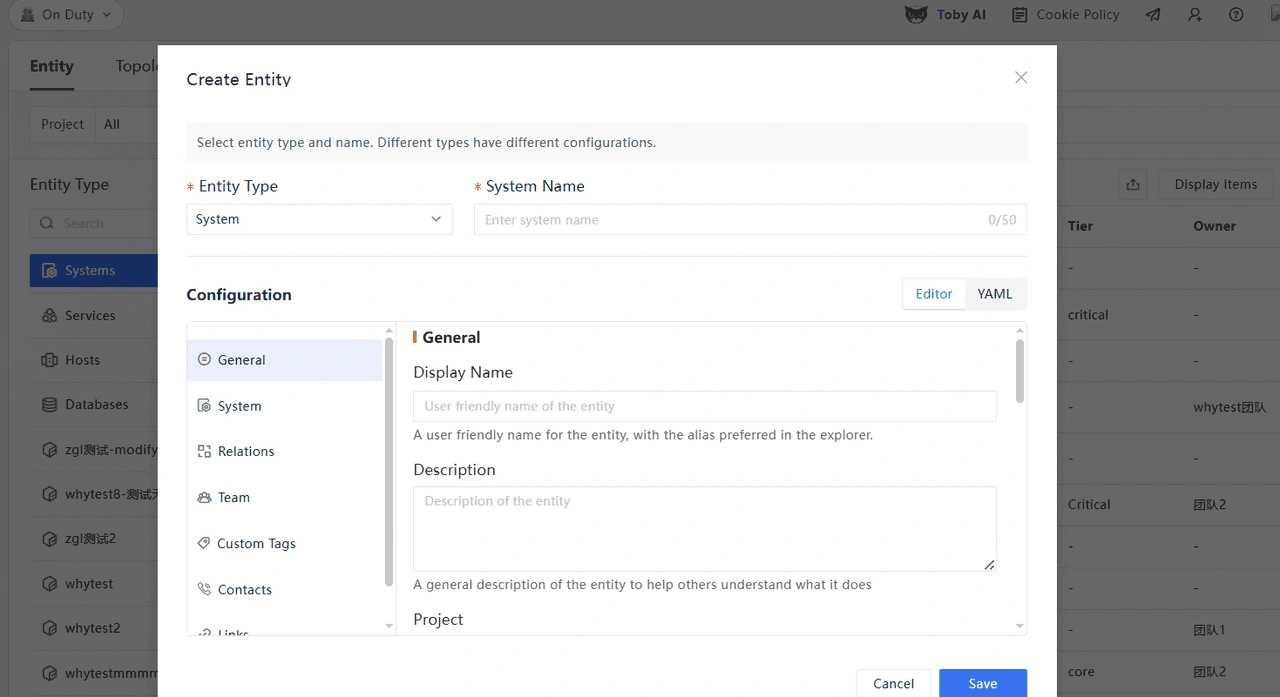Cancel the Create Entity dialog
This screenshot has width=1280, height=697.
(x=893, y=683)
